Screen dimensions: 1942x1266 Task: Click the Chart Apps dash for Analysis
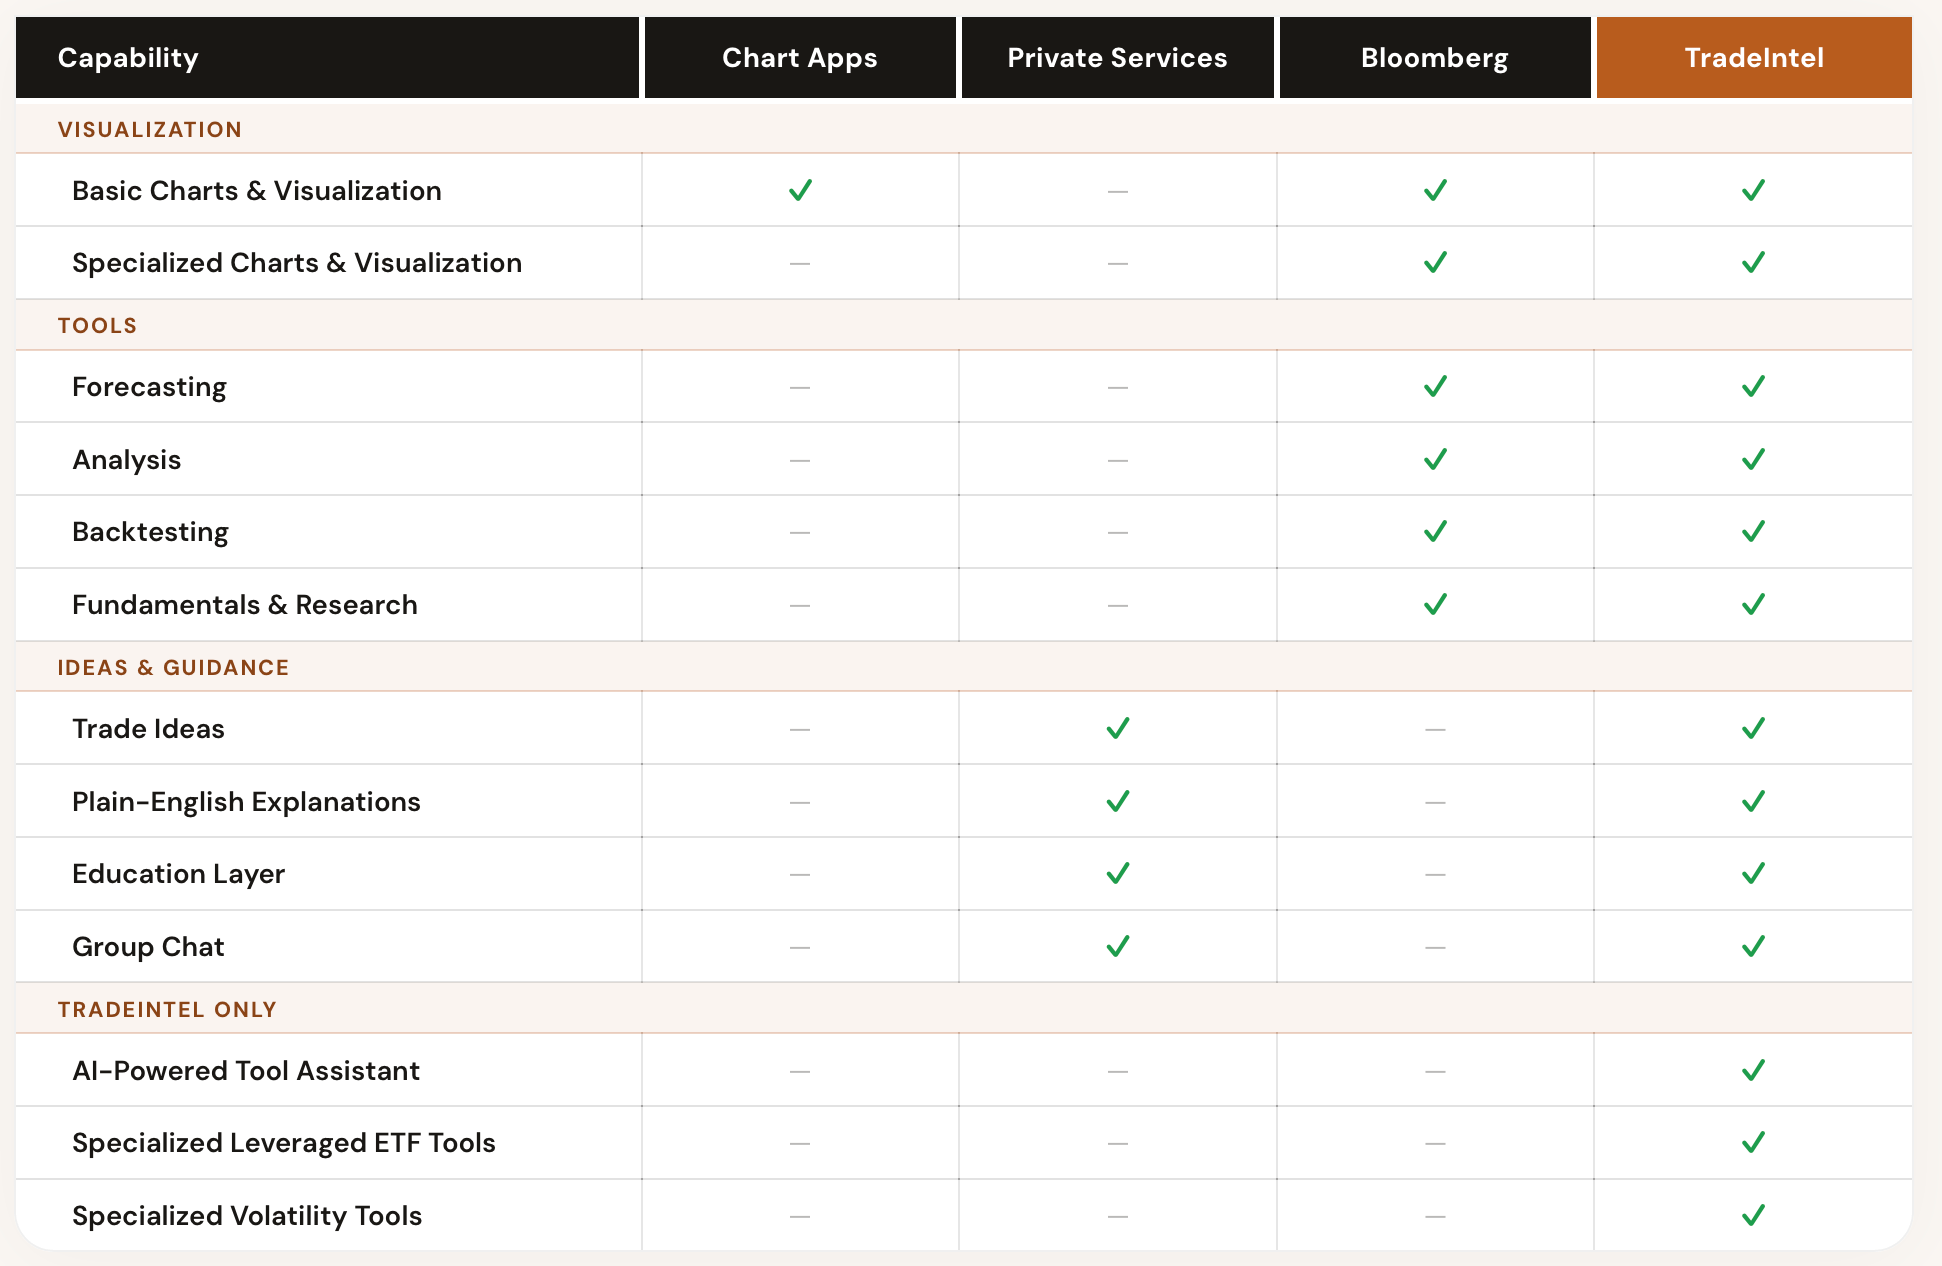click(800, 460)
